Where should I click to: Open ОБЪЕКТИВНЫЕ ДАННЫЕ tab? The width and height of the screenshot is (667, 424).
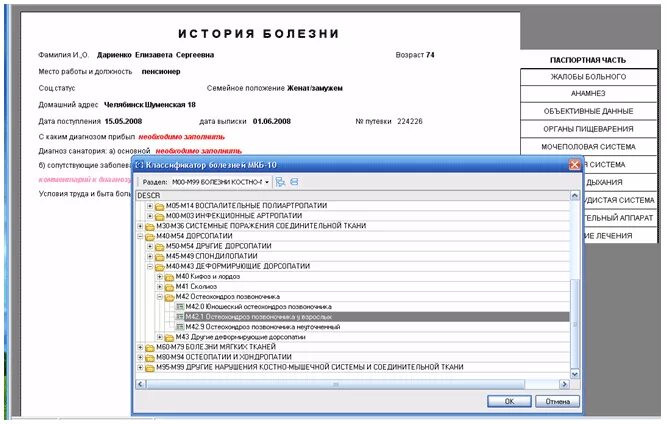point(588,111)
